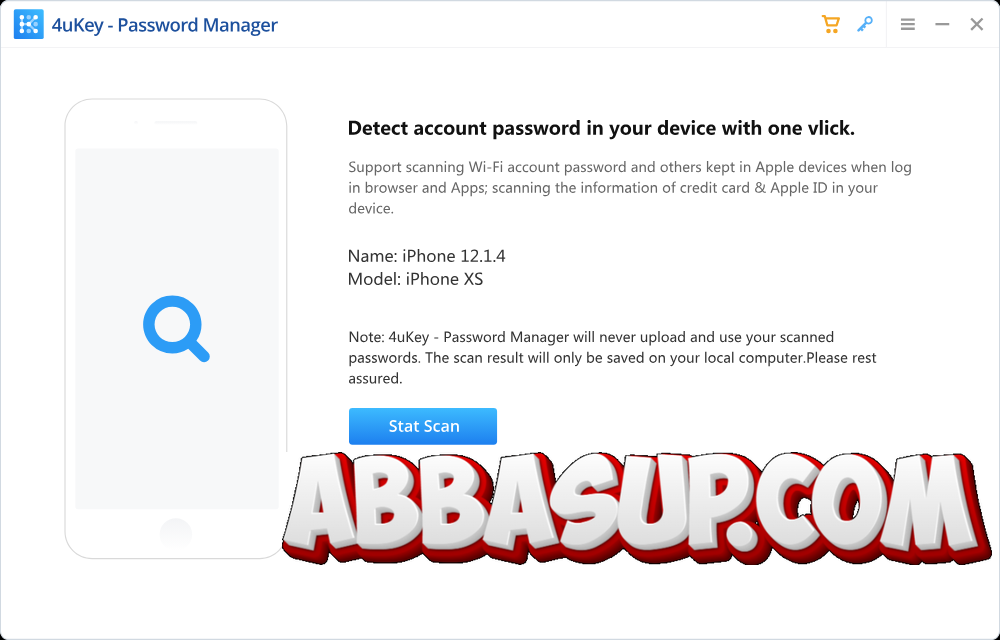Click the 4uKey app logo icon
Image resolution: width=1000 pixels, height=640 pixels.
tap(28, 24)
